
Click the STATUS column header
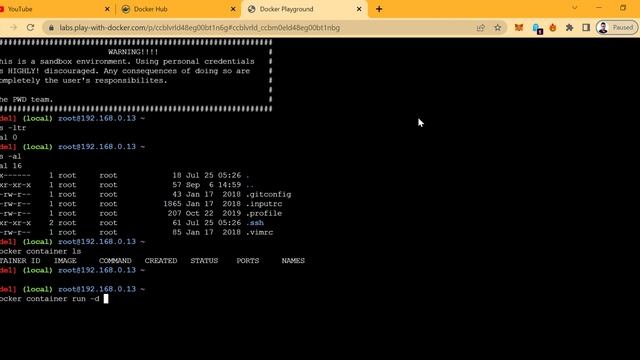coord(204,261)
